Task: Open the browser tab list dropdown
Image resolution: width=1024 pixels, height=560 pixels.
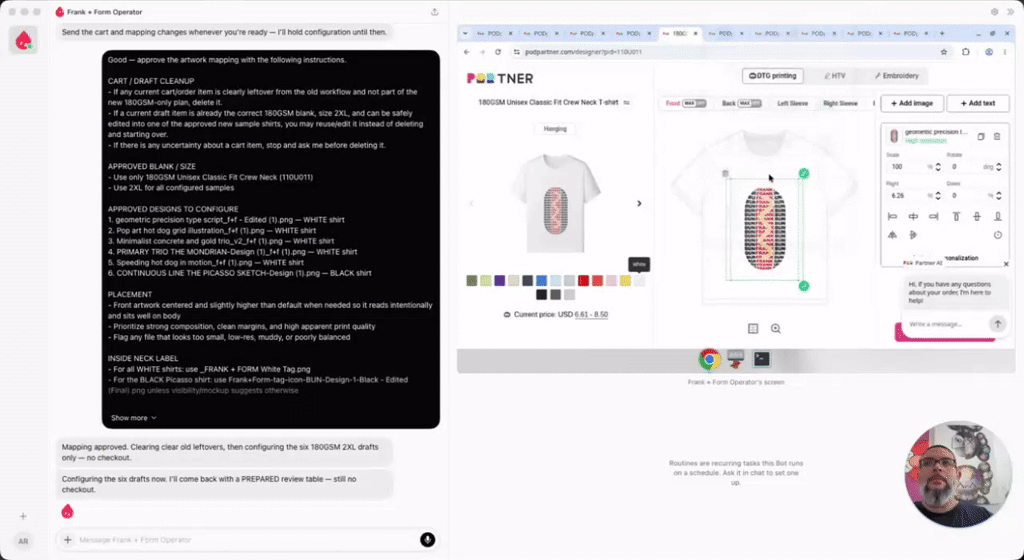Action: click(x=465, y=33)
